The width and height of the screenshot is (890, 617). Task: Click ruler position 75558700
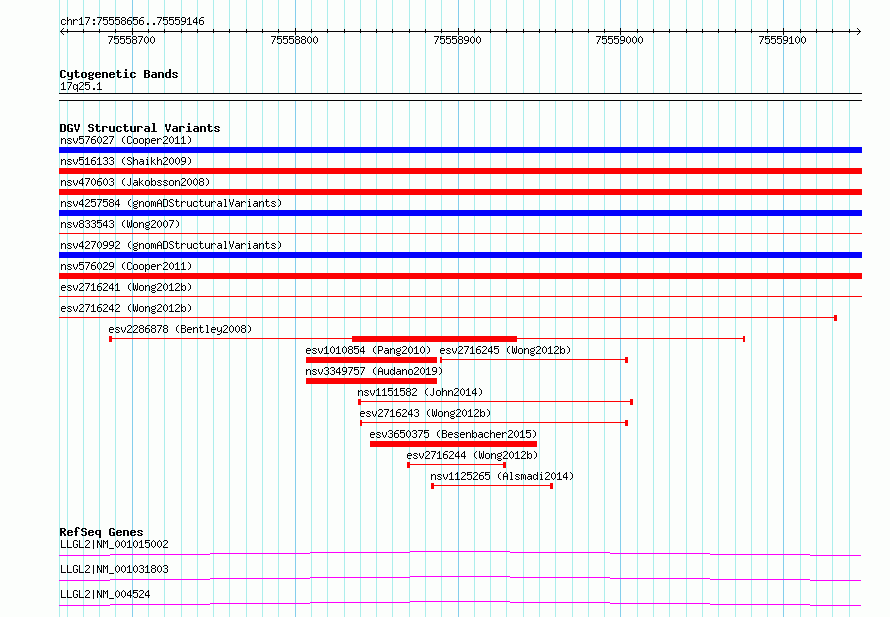pos(131,40)
